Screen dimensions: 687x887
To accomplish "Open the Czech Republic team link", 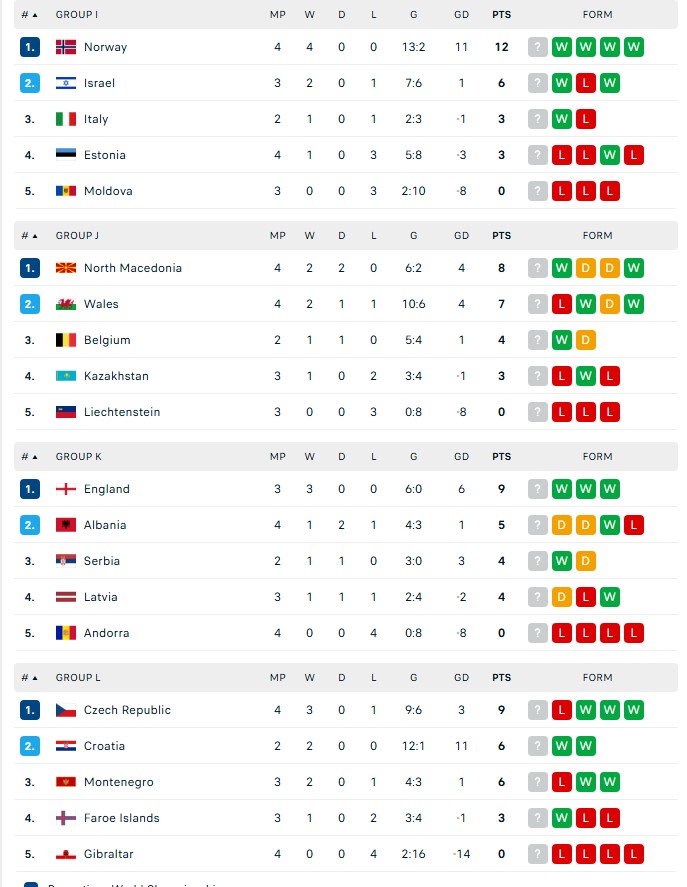I will tap(127, 711).
